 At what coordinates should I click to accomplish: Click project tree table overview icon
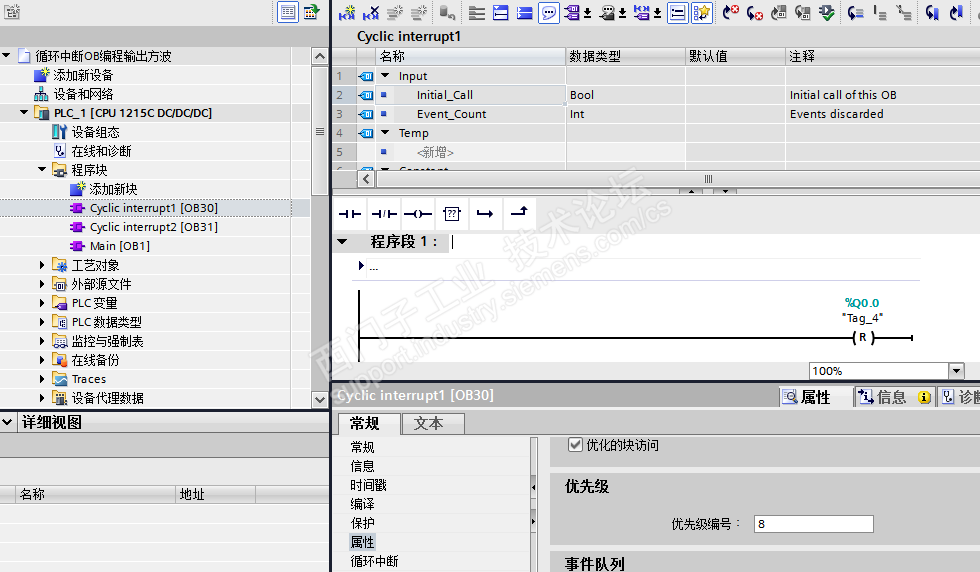tap(311, 12)
